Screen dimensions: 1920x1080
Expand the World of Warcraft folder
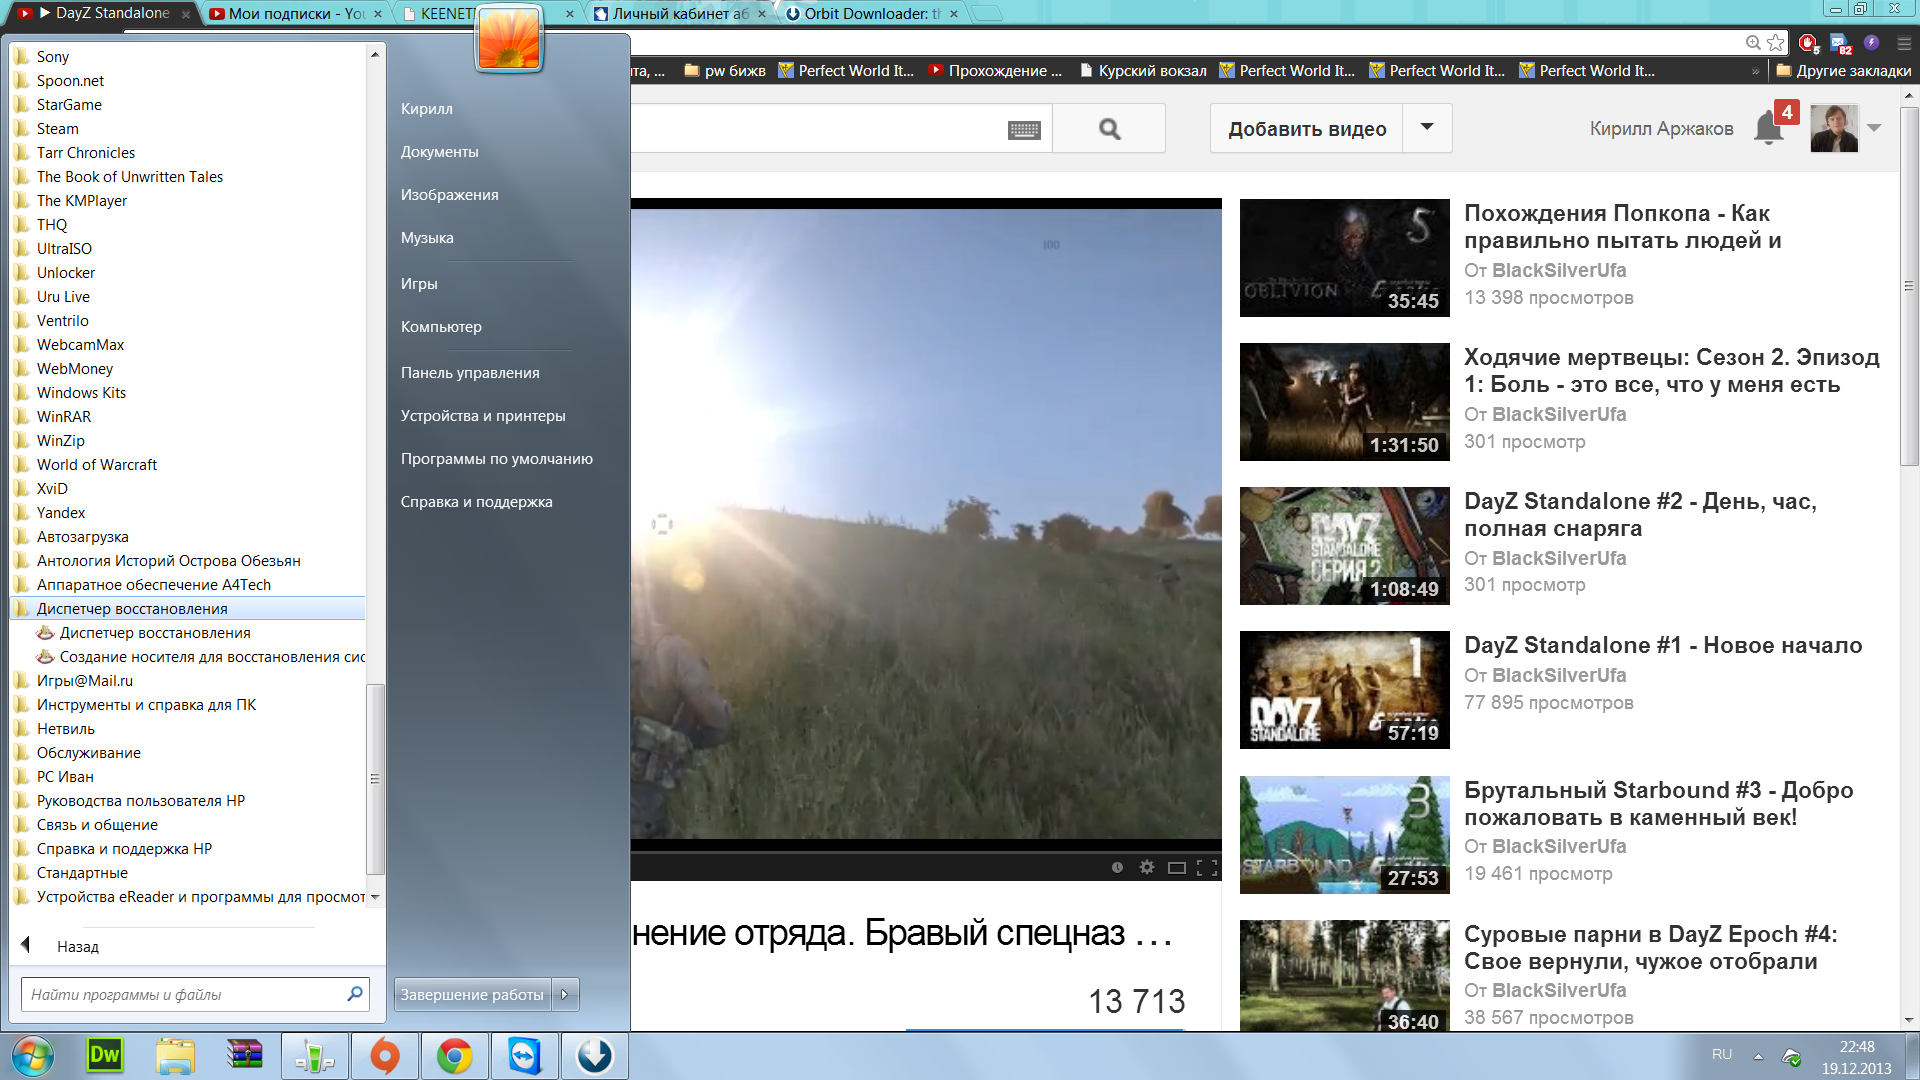tap(96, 464)
